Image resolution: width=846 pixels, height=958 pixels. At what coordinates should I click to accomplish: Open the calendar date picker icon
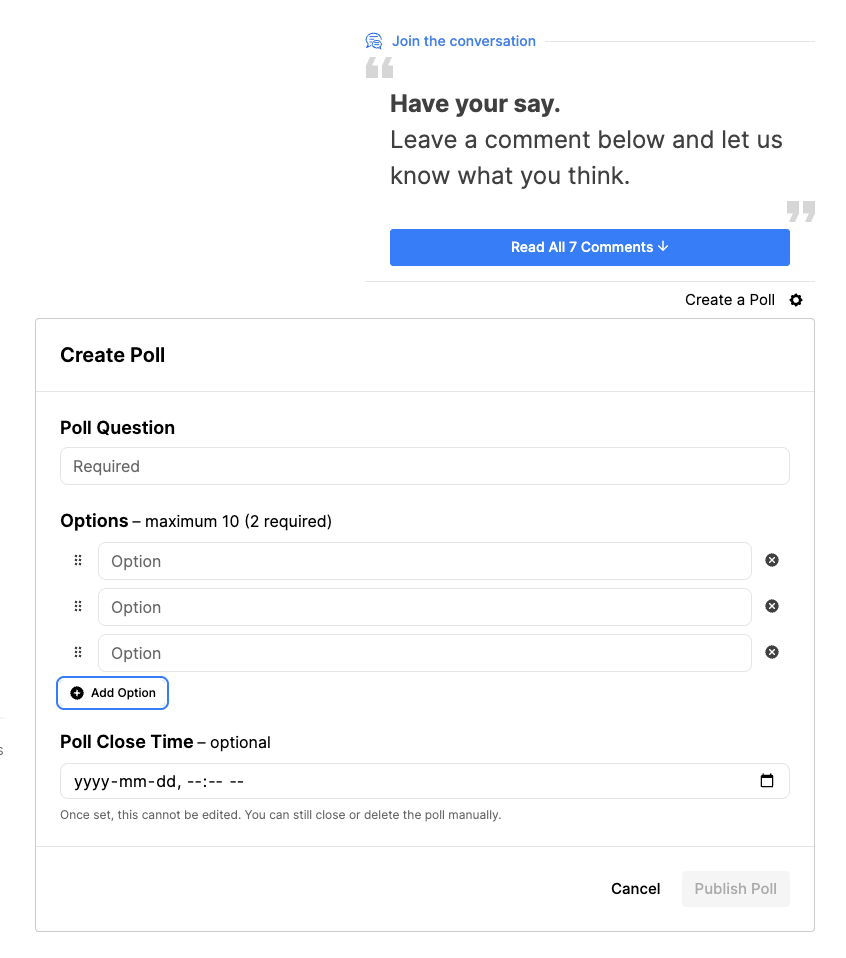[767, 781]
